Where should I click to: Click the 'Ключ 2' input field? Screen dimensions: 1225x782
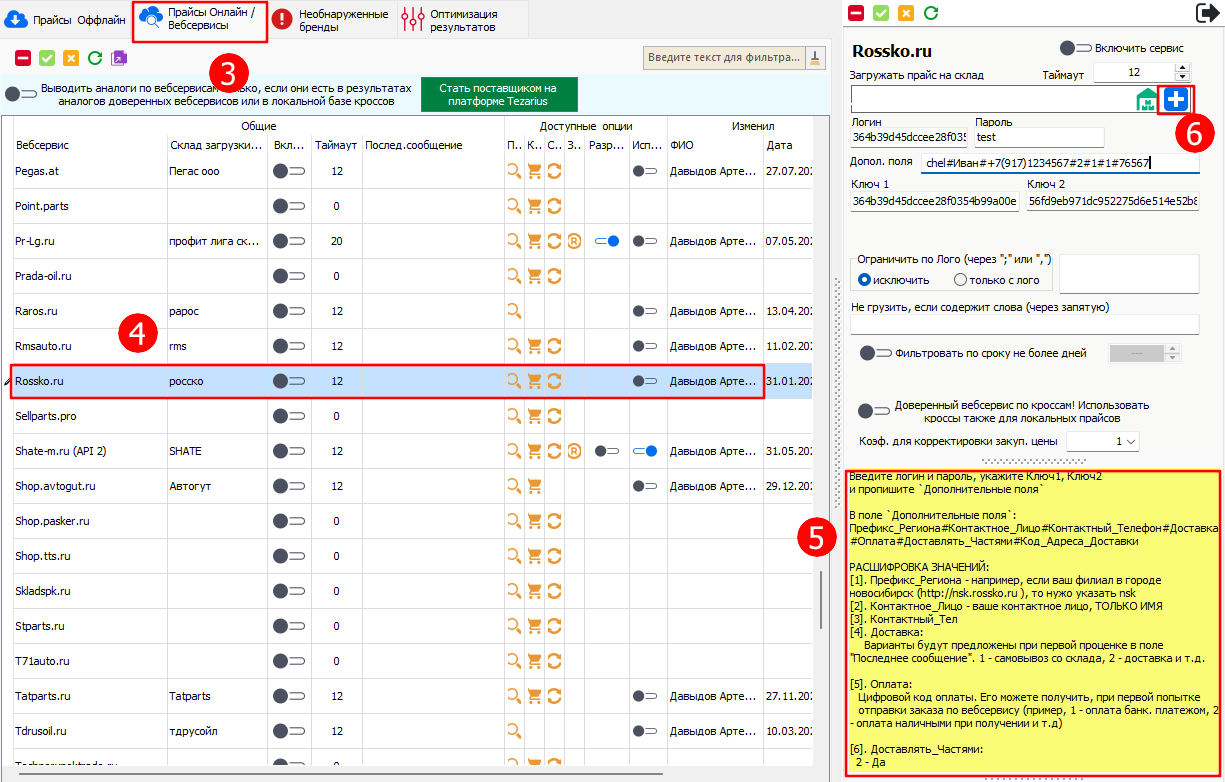pyautogui.click(x=1112, y=202)
